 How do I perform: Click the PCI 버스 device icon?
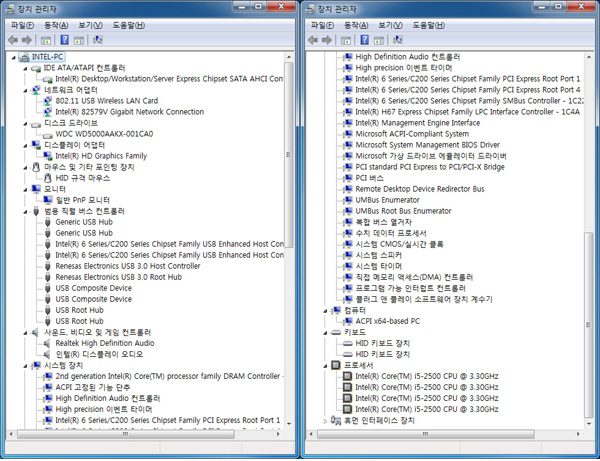(347, 178)
